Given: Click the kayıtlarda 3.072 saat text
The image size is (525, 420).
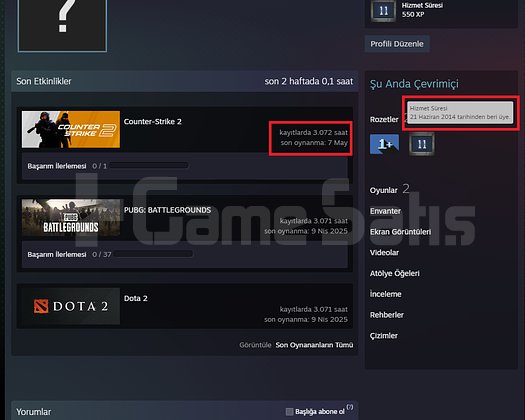Looking at the screenshot, I should (313, 133).
